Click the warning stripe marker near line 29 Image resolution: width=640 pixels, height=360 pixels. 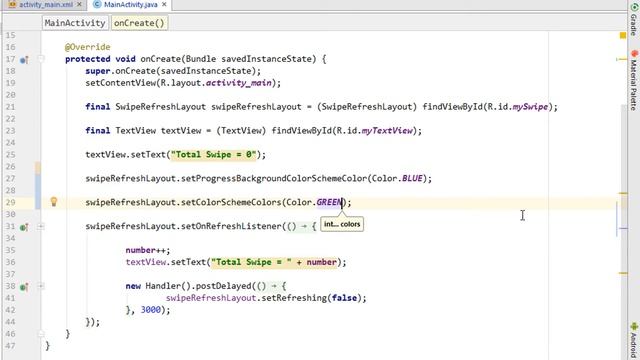(623, 193)
